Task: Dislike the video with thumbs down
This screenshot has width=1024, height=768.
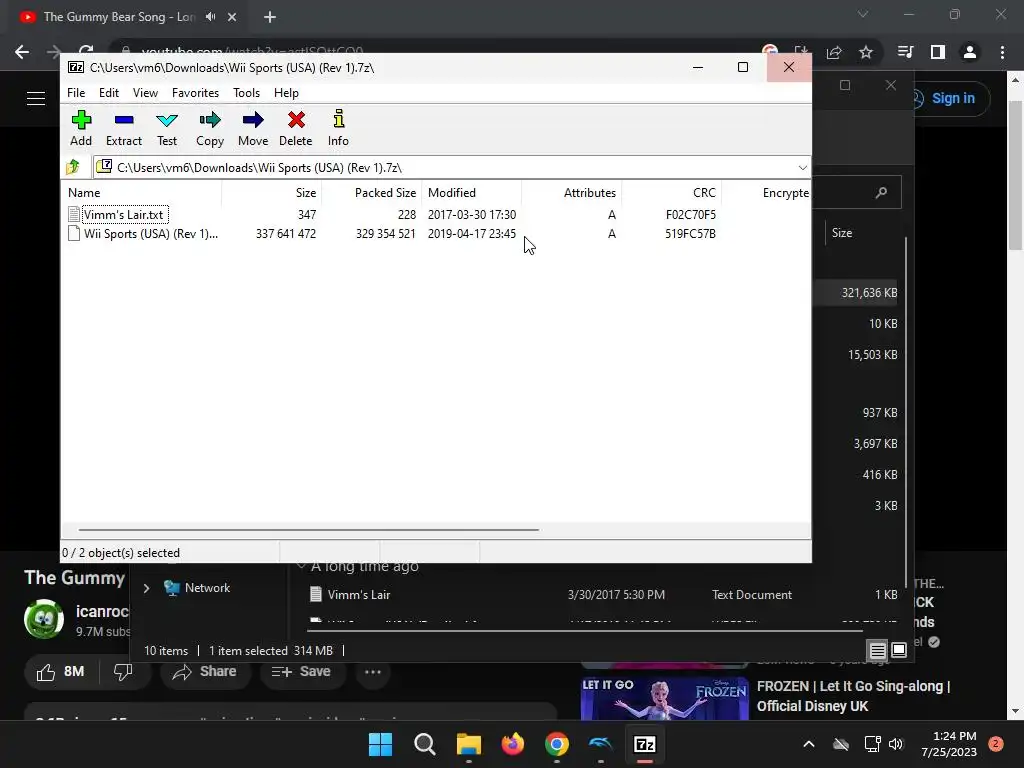Action: tap(123, 672)
